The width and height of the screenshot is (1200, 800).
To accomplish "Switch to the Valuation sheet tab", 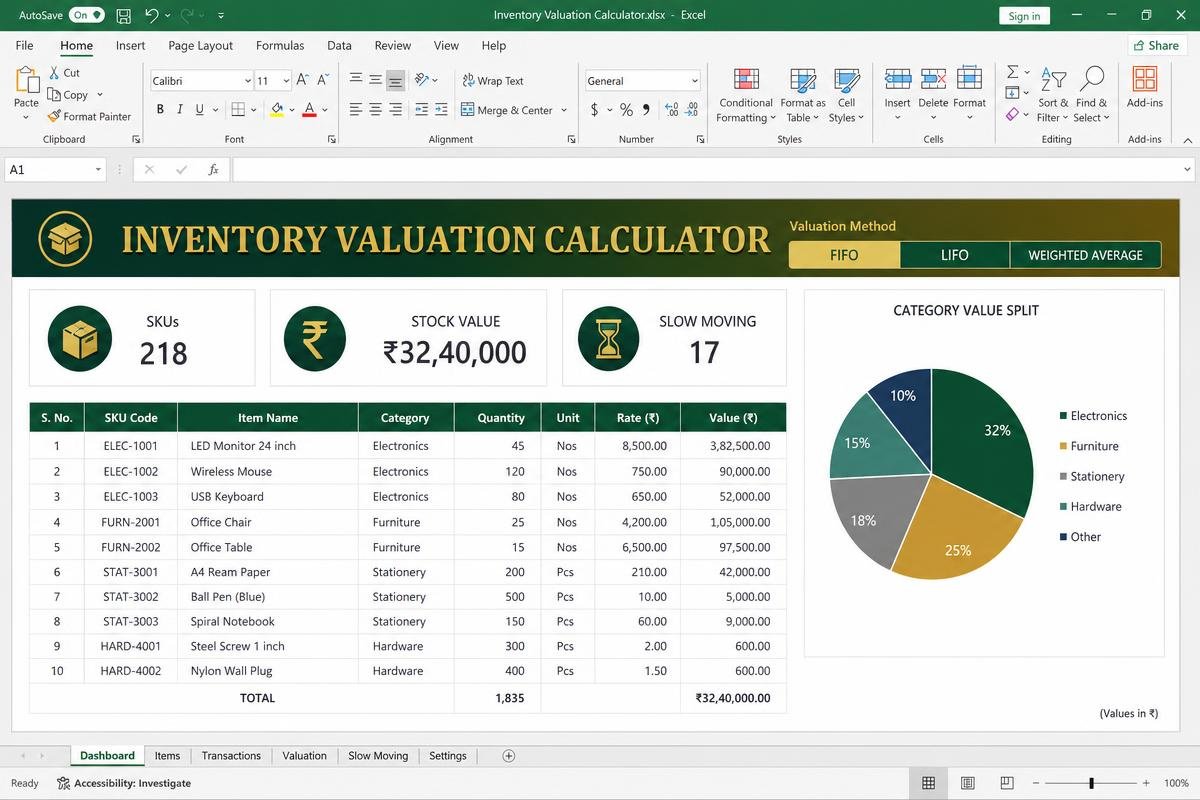I will [304, 756].
